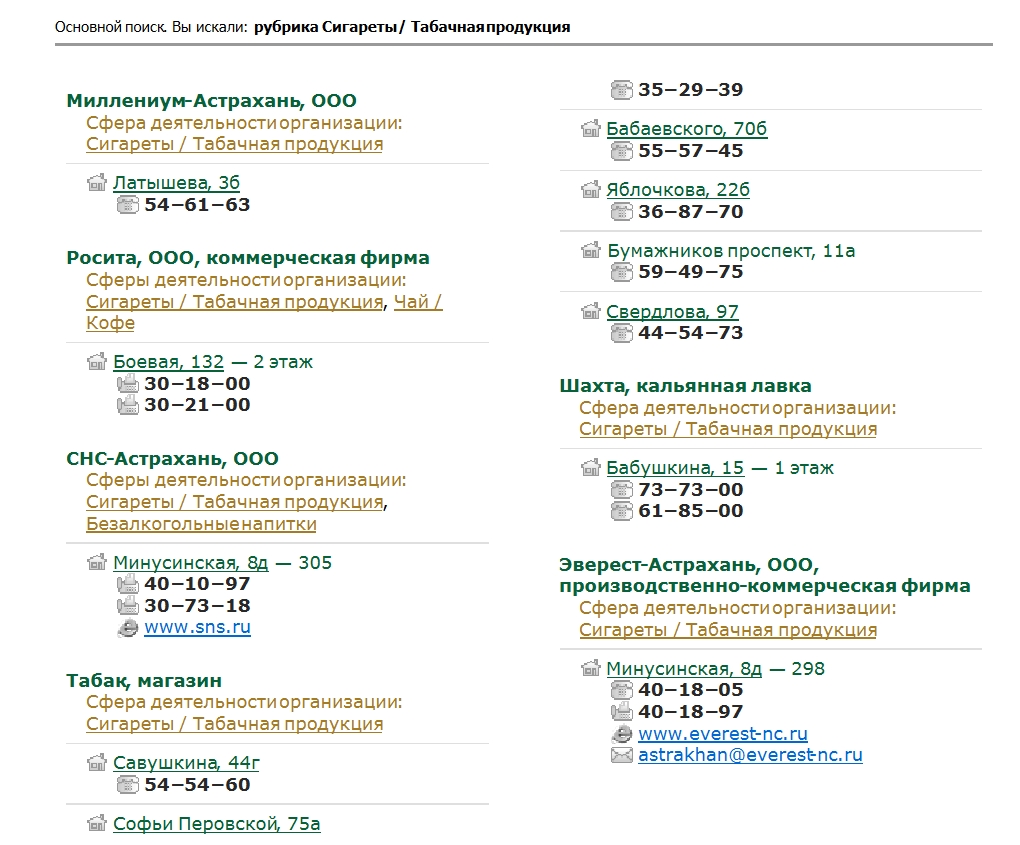Screen dimensions: 1020x845
Task: Click the globe icon beside www.sns.ru
Action: click(128, 627)
